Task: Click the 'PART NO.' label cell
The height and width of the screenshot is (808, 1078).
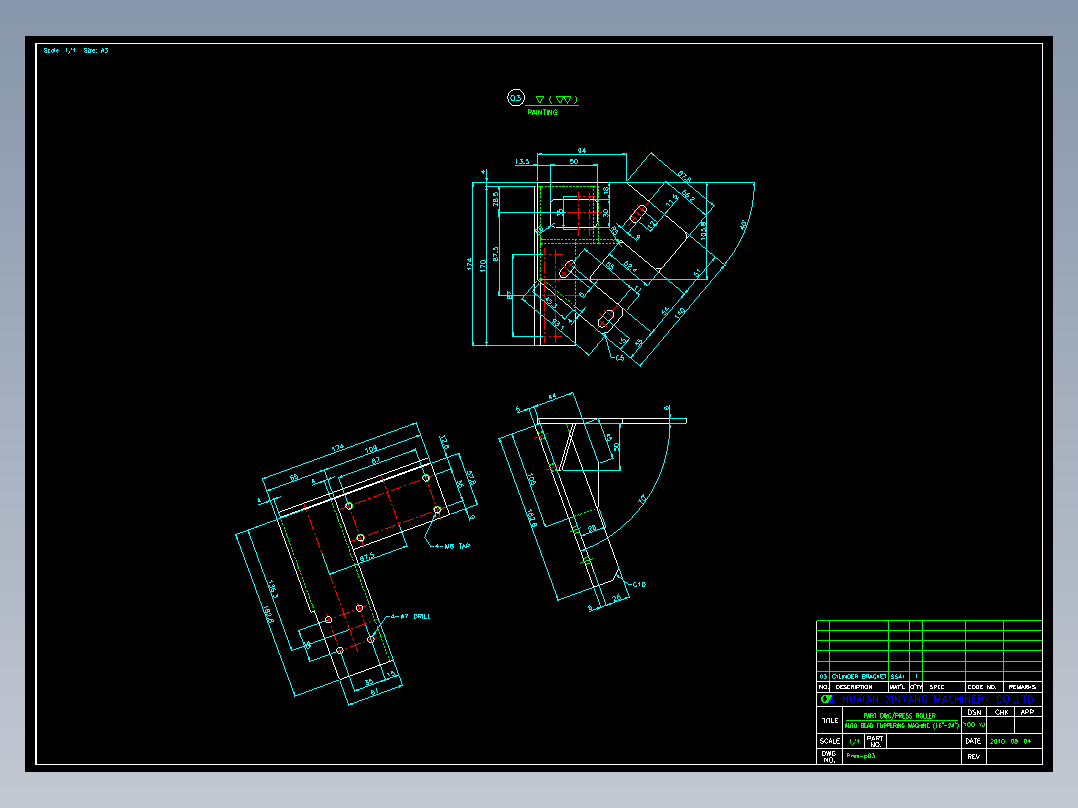Action: coord(875,741)
